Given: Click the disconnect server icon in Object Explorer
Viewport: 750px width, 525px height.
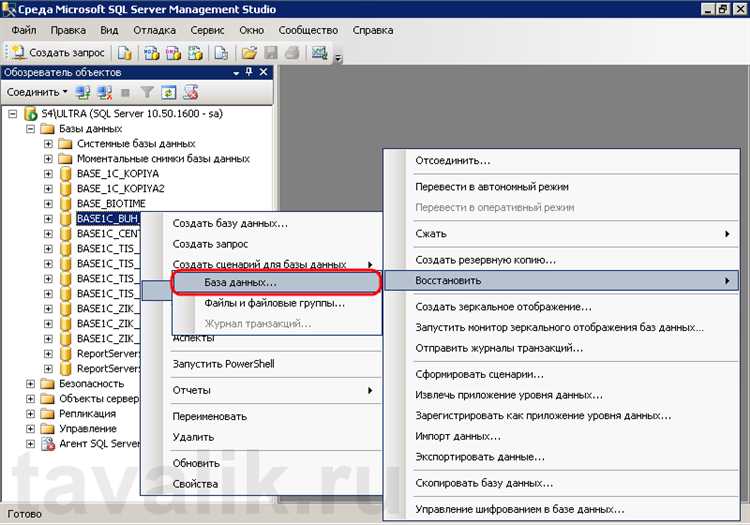Looking at the screenshot, I should point(104,92).
